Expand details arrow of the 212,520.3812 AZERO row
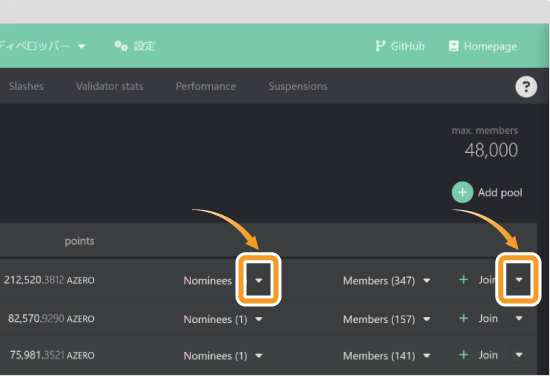Viewport: 550px width, 376px height. (519, 280)
